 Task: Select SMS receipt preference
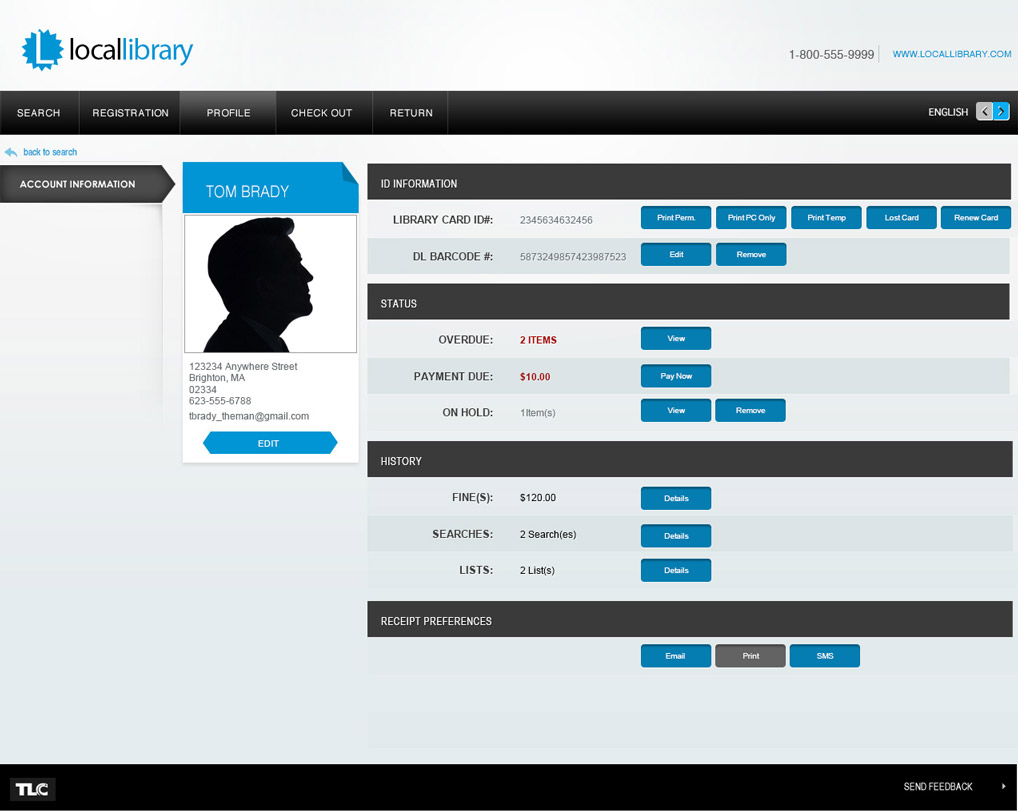(824, 656)
